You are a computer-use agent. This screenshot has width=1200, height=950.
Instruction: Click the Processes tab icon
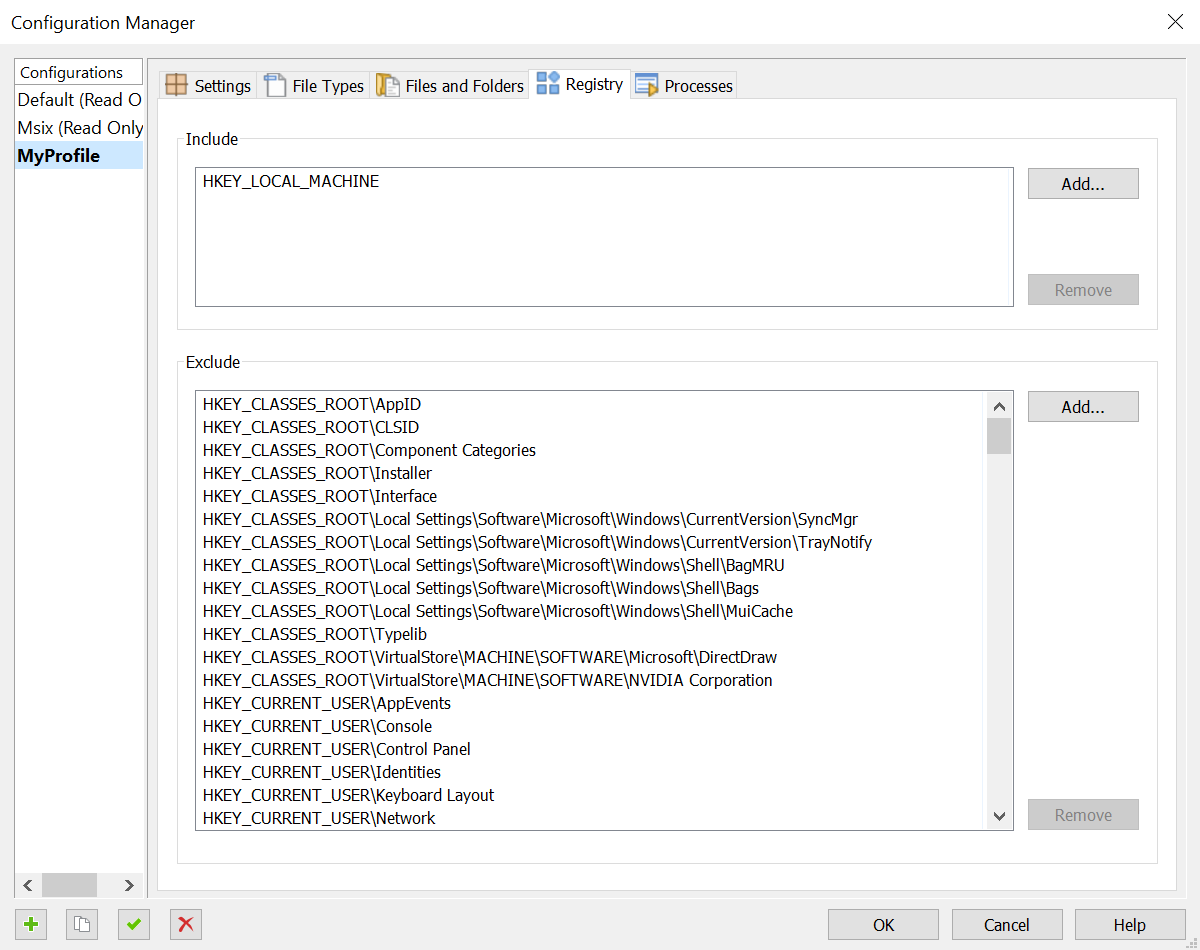tap(647, 85)
